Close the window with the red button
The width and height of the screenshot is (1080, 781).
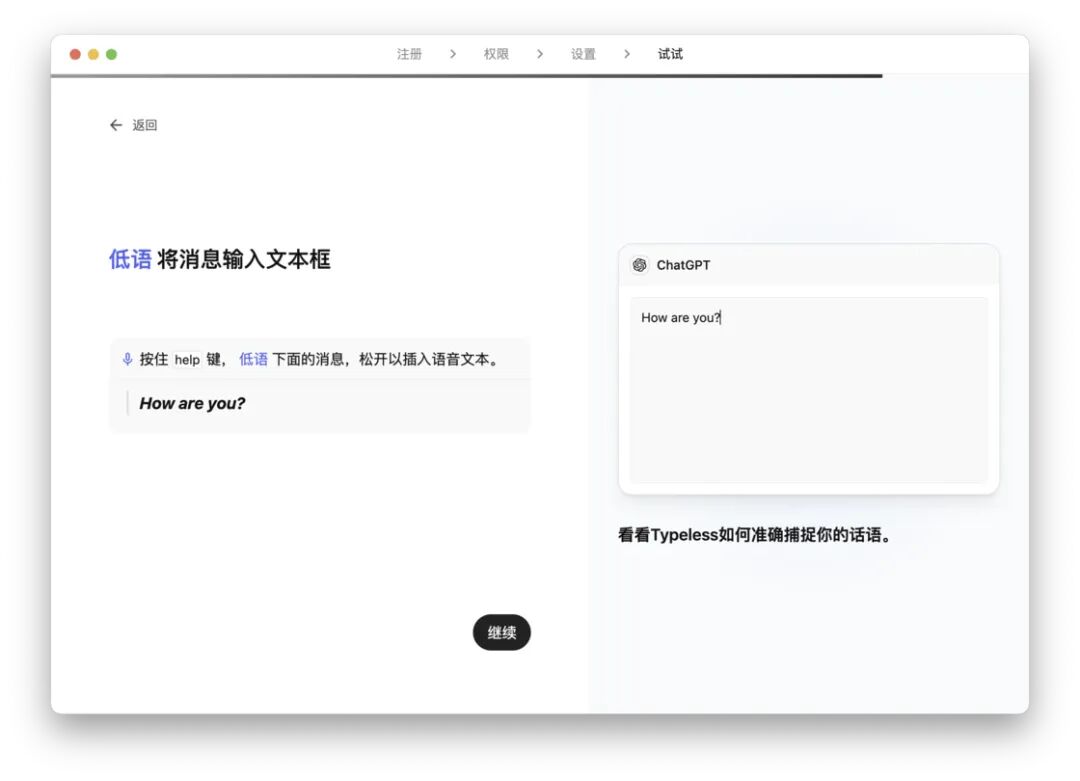click(x=75, y=54)
